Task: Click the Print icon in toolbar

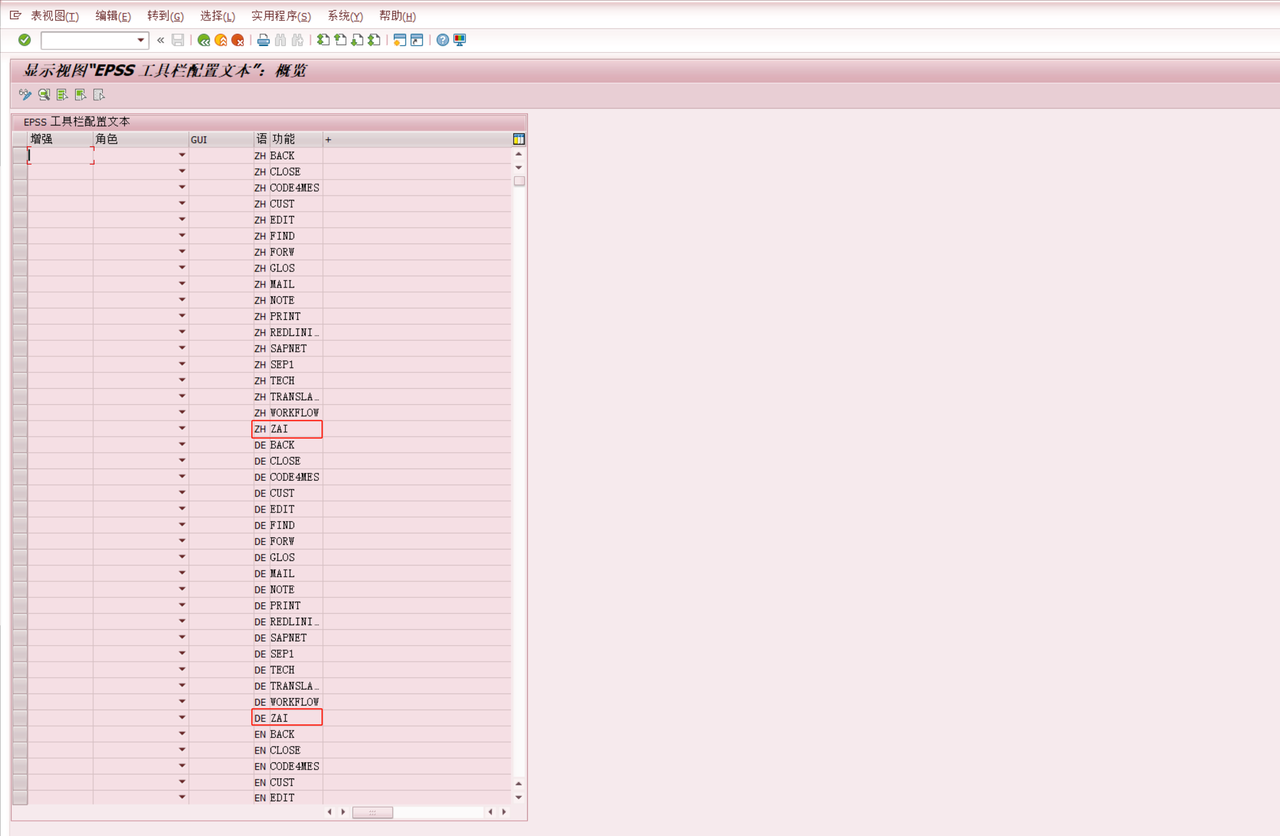Action: (263, 40)
